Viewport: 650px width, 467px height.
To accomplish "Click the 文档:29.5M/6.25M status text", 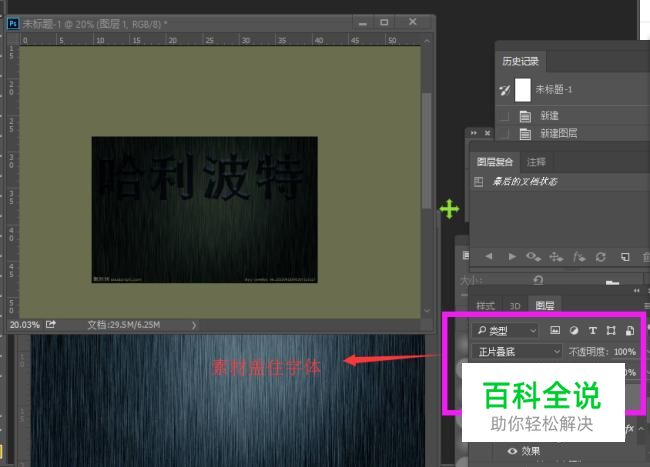I will pos(124,325).
